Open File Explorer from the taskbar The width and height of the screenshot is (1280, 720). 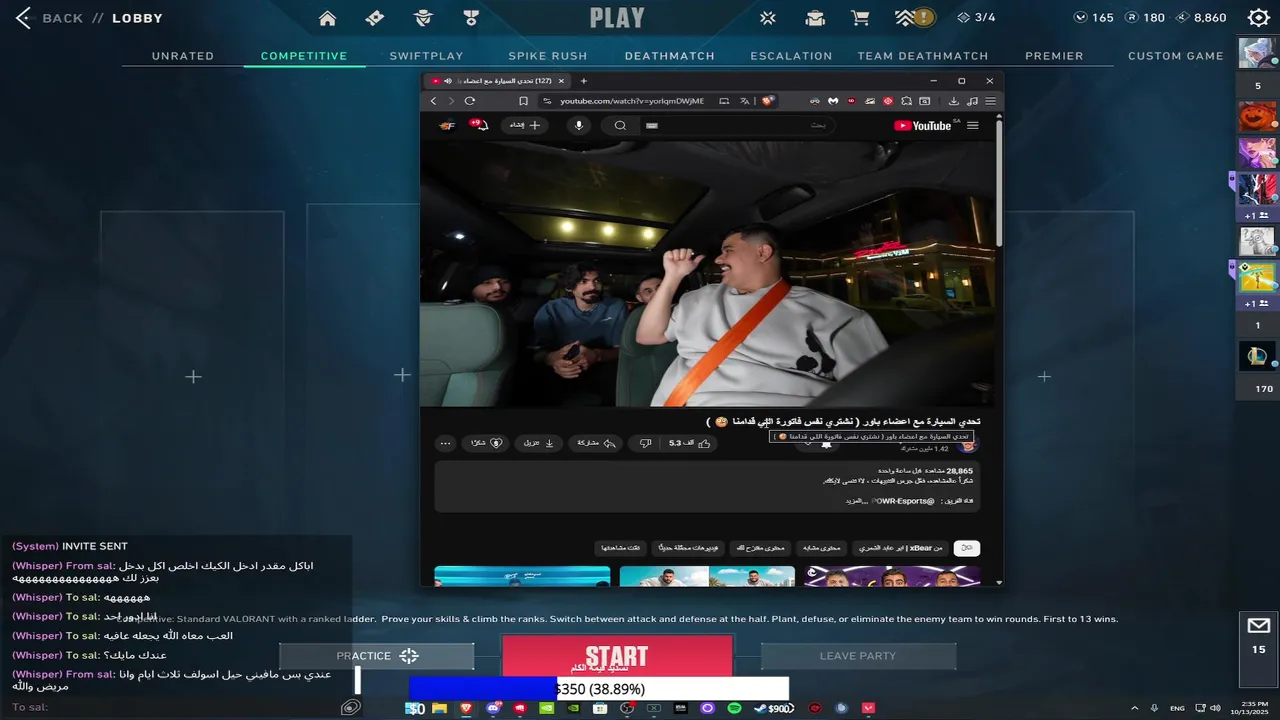point(439,708)
